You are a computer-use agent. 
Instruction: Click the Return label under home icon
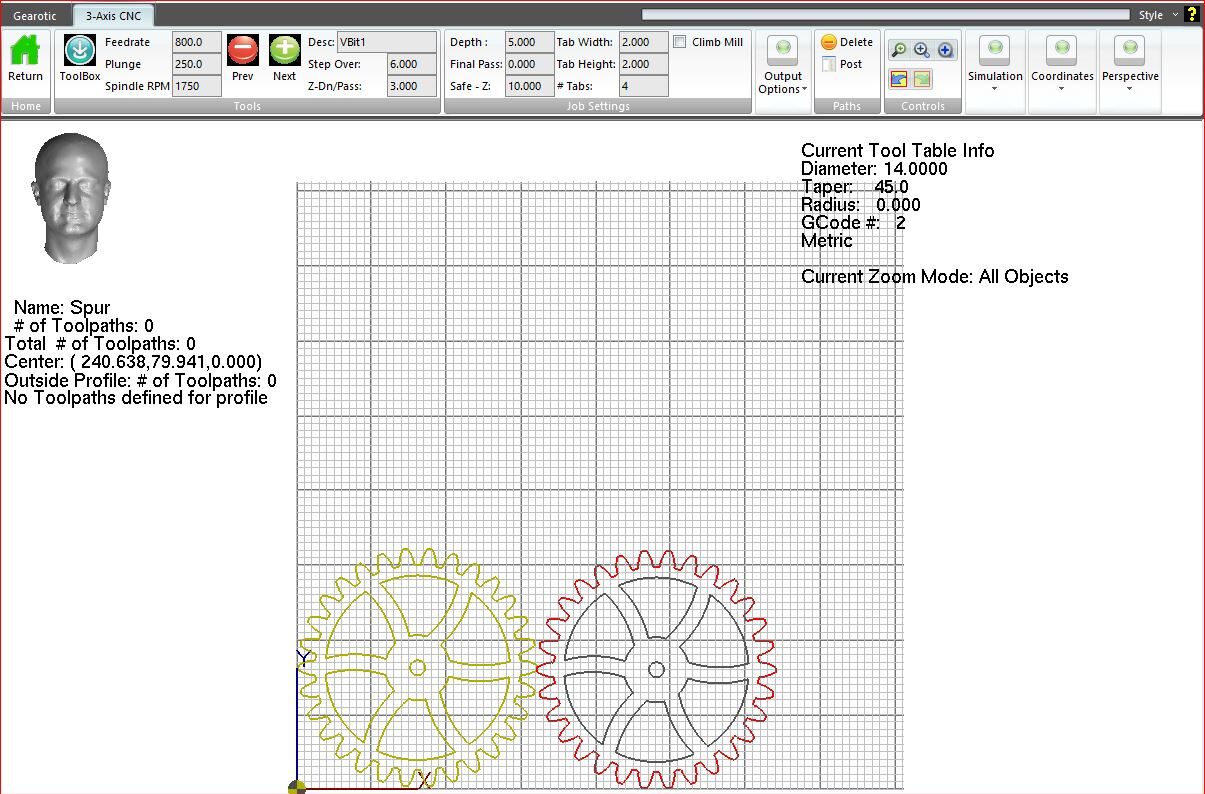[25, 76]
